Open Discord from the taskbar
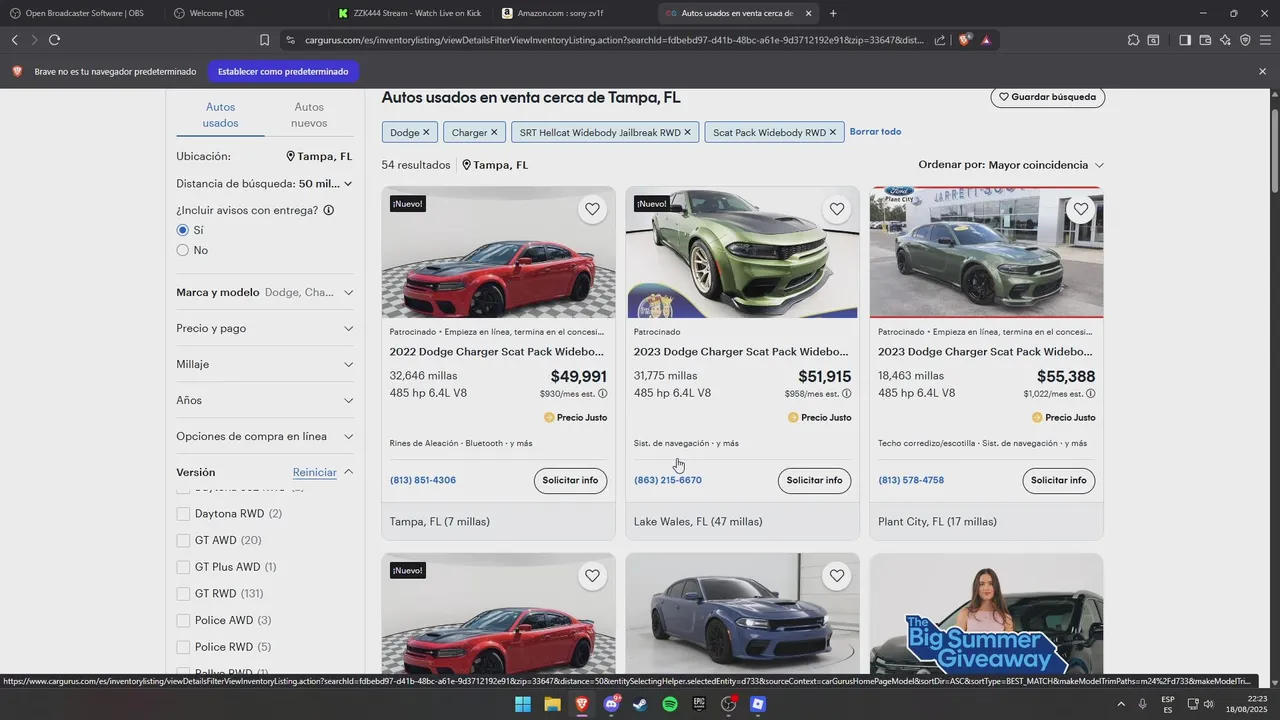 click(x=611, y=704)
